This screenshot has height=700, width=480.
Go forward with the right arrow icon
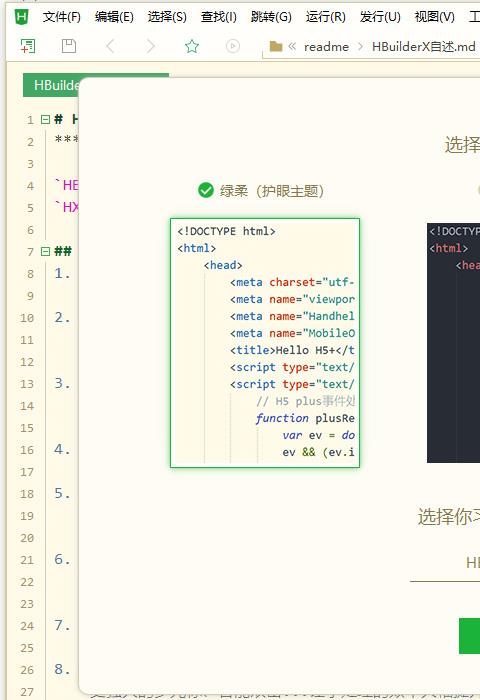click(x=151, y=46)
